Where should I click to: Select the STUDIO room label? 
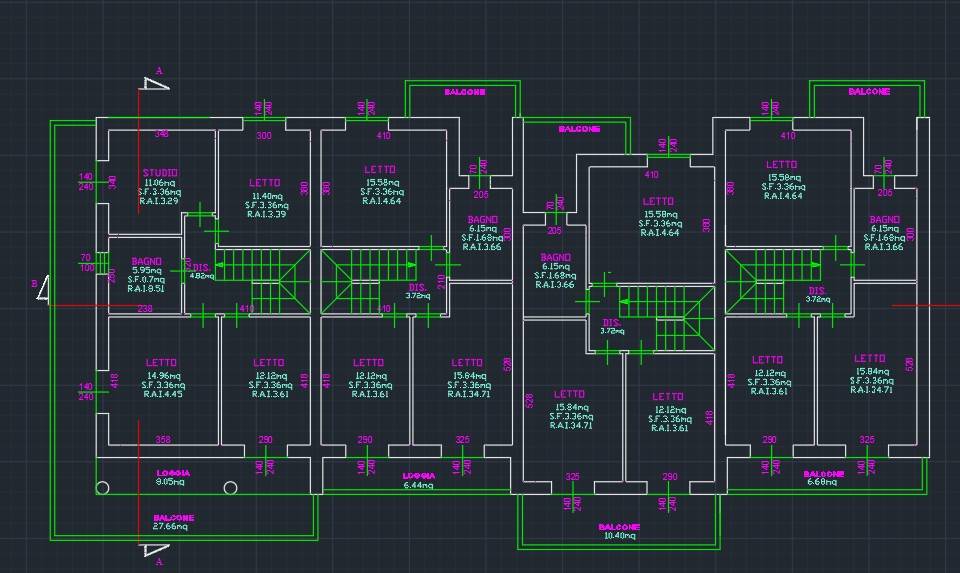pos(160,173)
